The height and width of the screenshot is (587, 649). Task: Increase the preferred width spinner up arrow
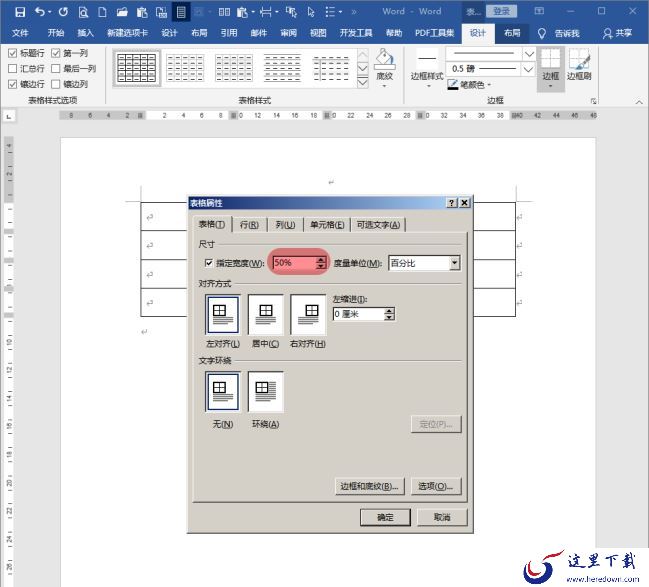pyautogui.click(x=321, y=260)
